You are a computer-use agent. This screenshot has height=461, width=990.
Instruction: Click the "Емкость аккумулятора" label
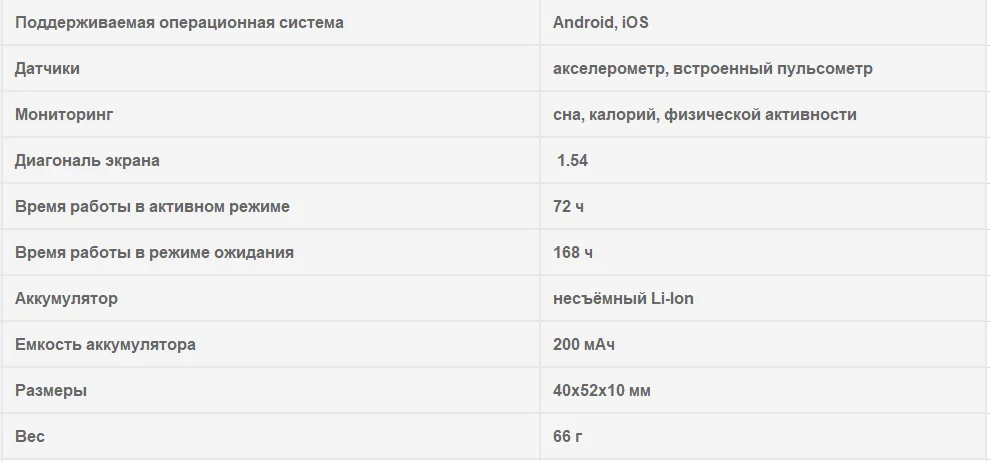(x=105, y=345)
